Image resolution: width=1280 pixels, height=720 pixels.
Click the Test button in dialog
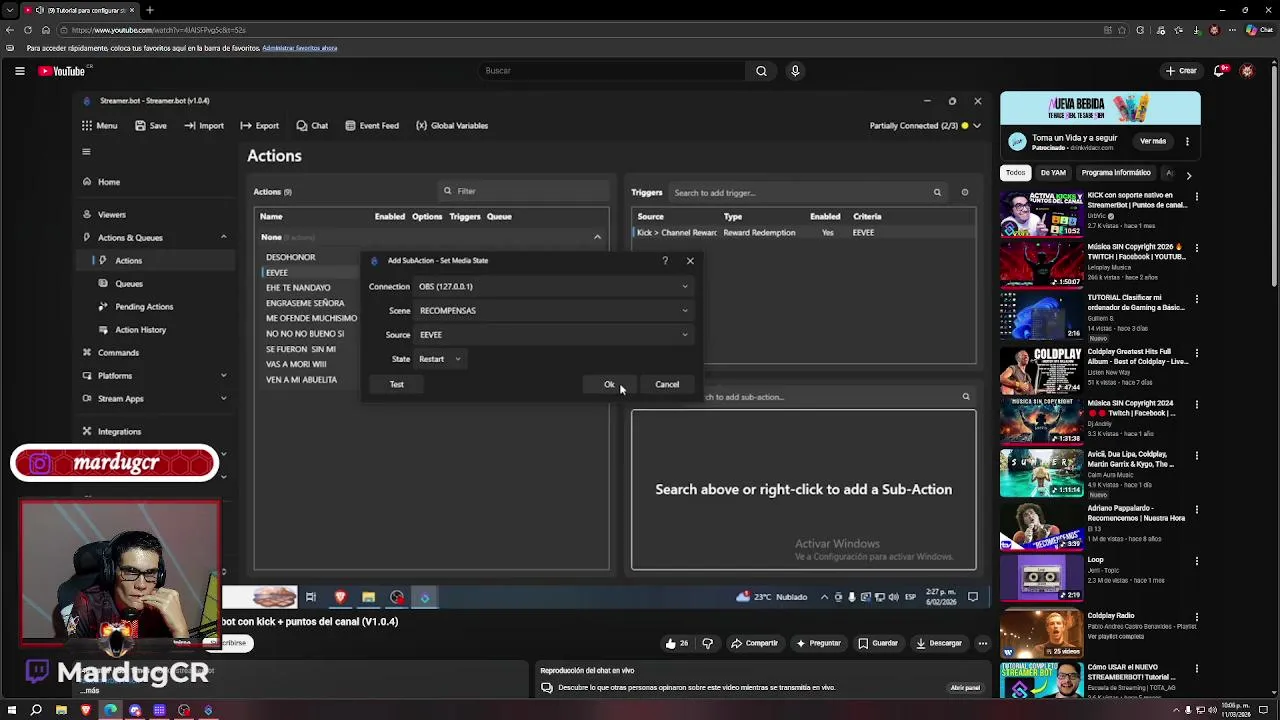coord(397,385)
